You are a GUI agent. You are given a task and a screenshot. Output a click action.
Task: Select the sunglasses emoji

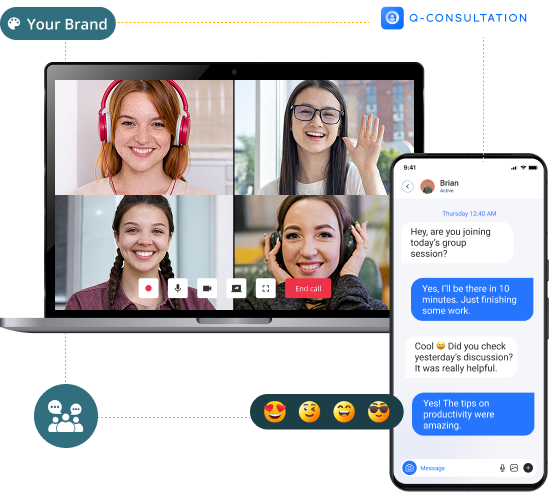pyautogui.click(x=379, y=413)
